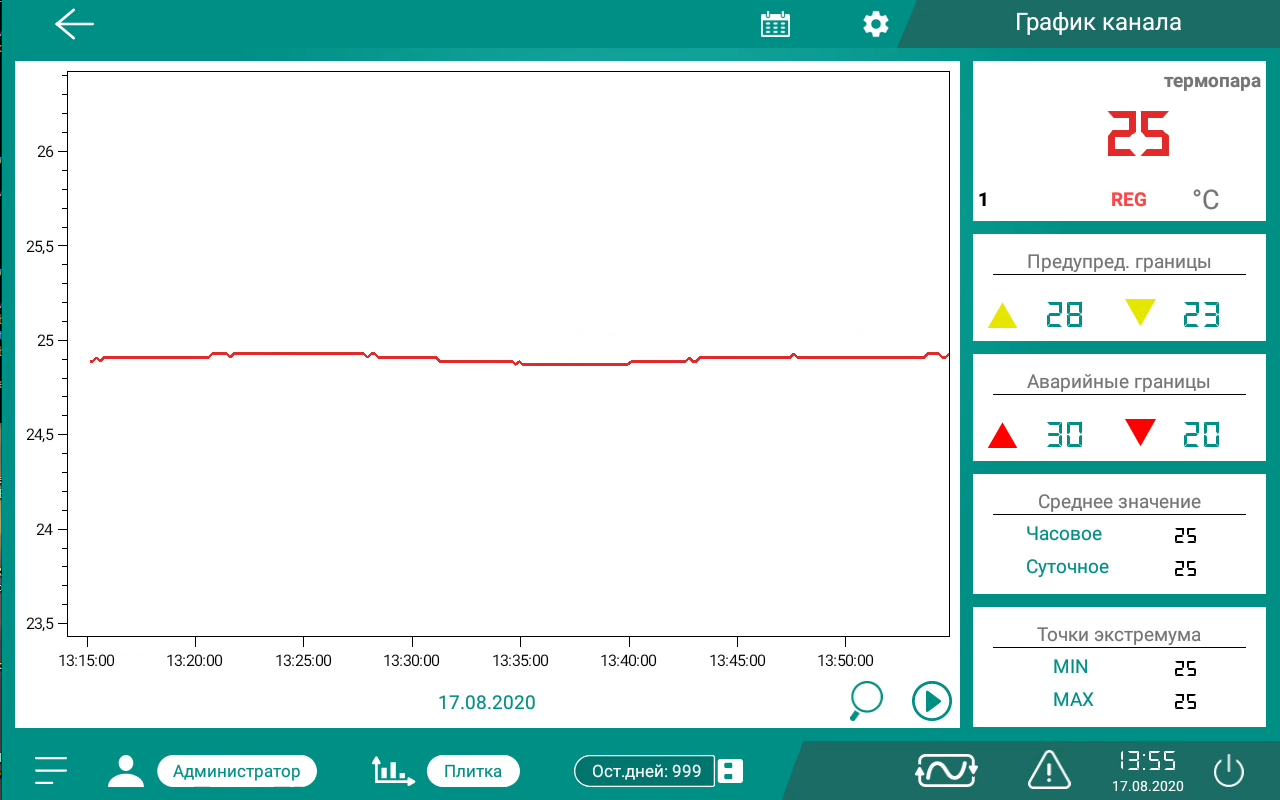
Task: Click the magnifier zoom icon under the chart
Action: tap(864, 700)
